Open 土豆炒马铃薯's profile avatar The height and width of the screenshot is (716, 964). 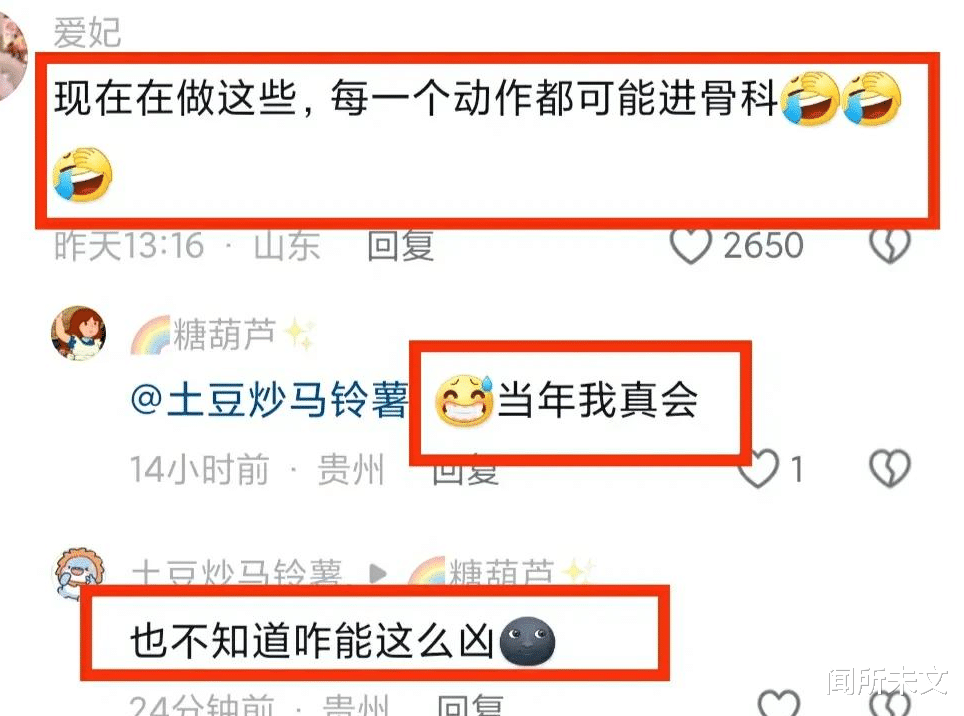[77, 573]
